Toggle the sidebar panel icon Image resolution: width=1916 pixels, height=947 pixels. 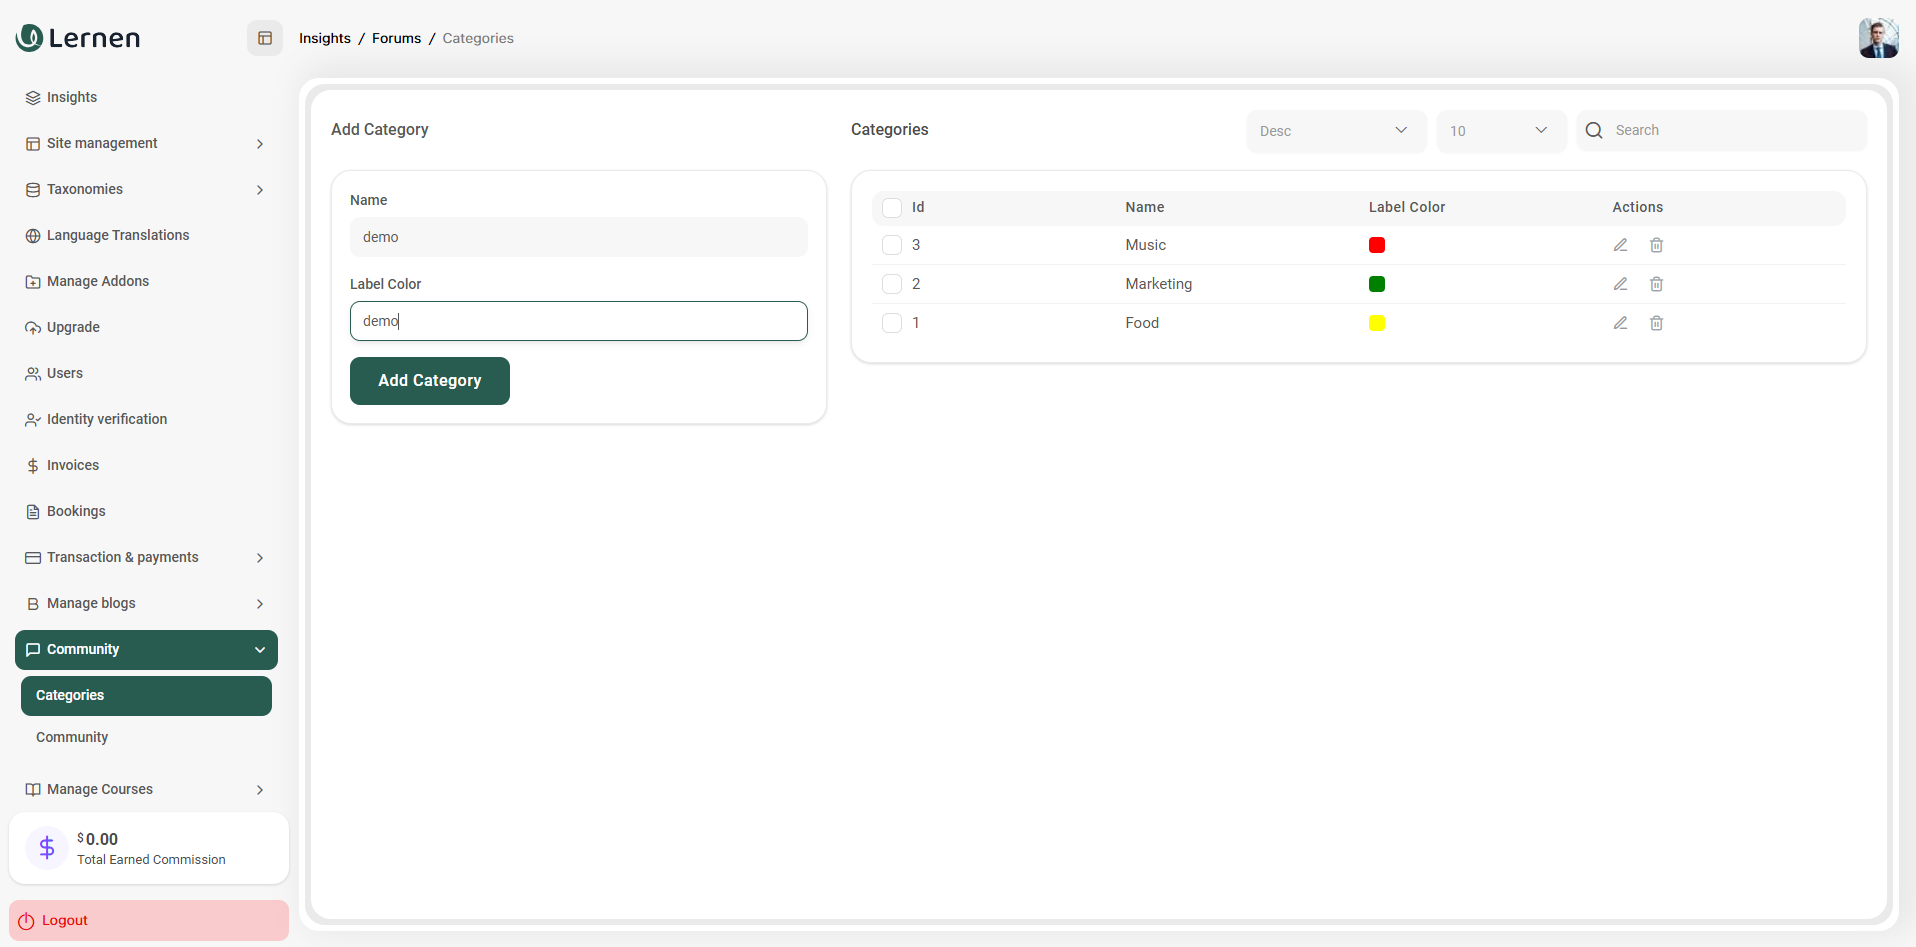265,38
